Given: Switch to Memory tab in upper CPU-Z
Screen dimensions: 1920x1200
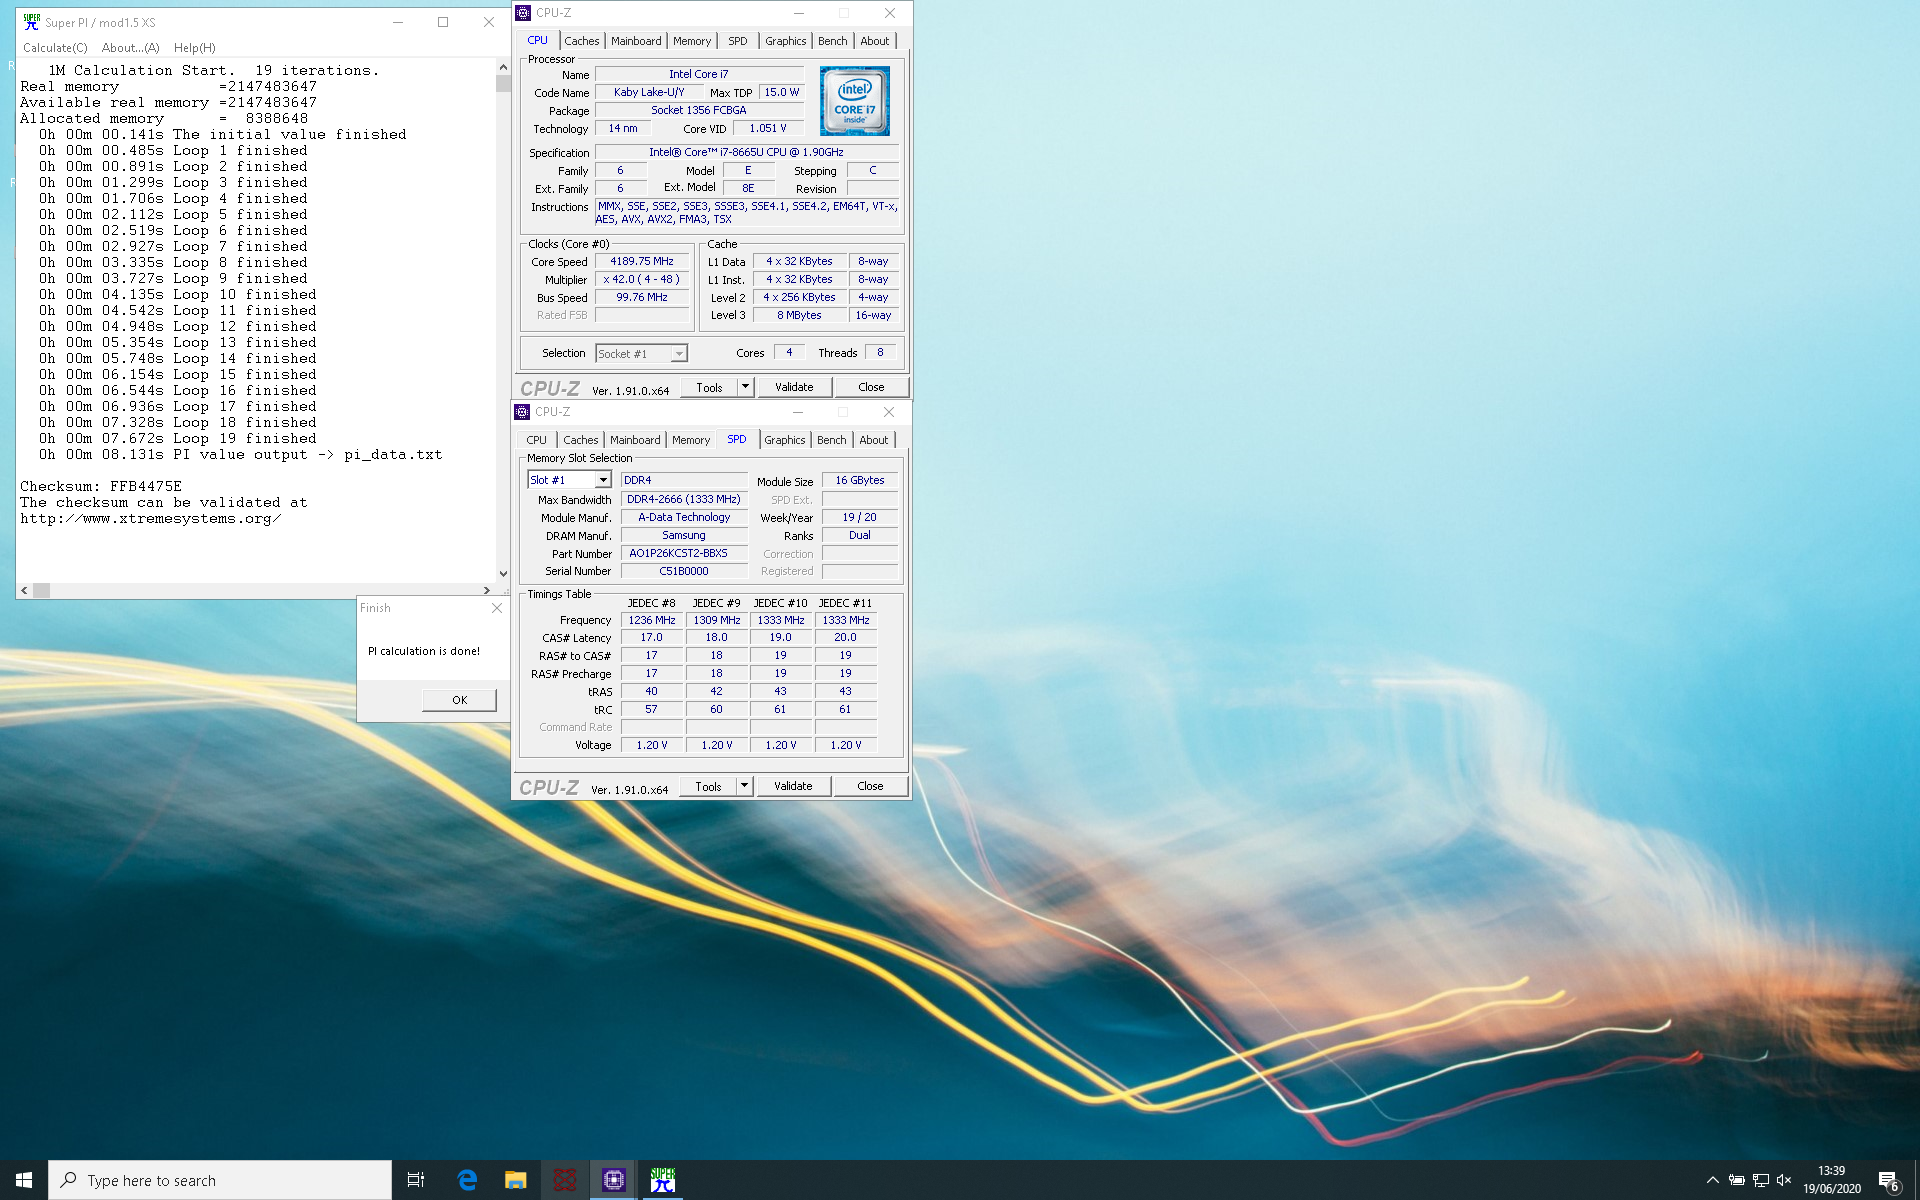Looking at the screenshot, I should [692, 41].
